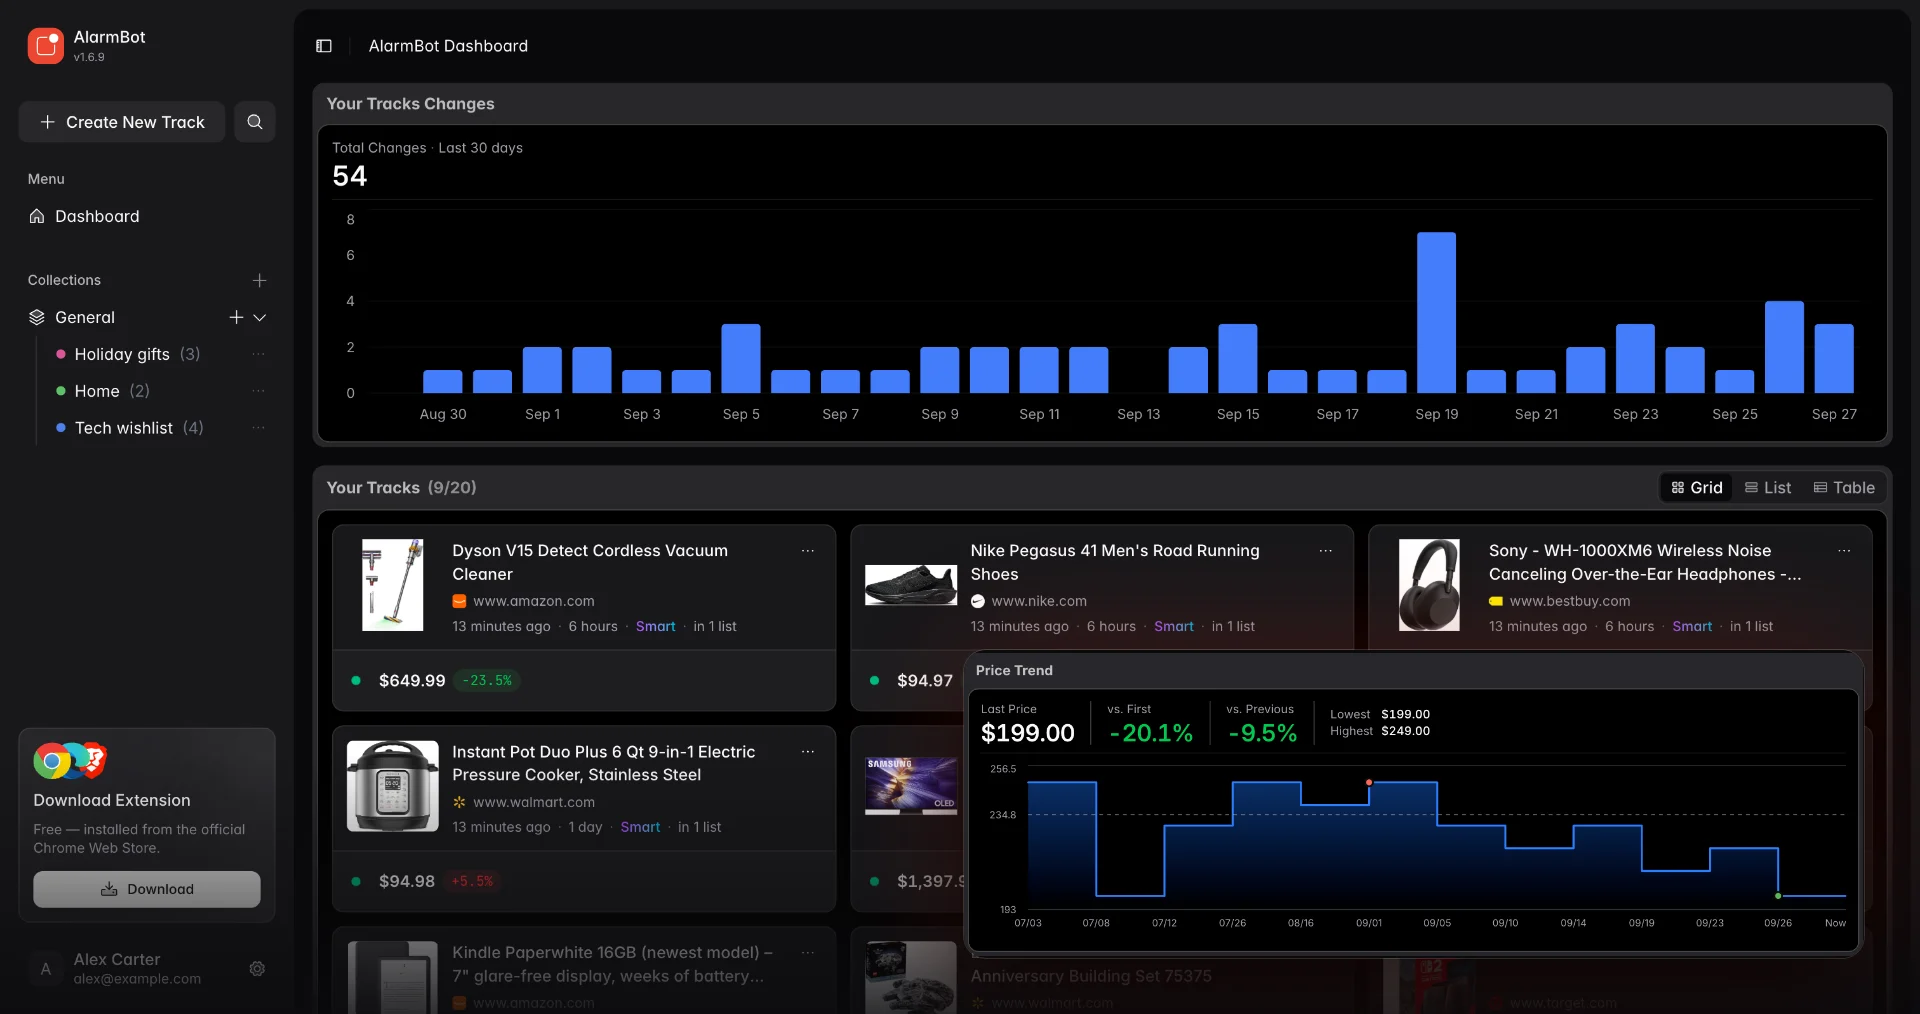Click the Instant Pot thumbnail
This screenshot has width=1920, height=1014.
click(x=392, y=786)
